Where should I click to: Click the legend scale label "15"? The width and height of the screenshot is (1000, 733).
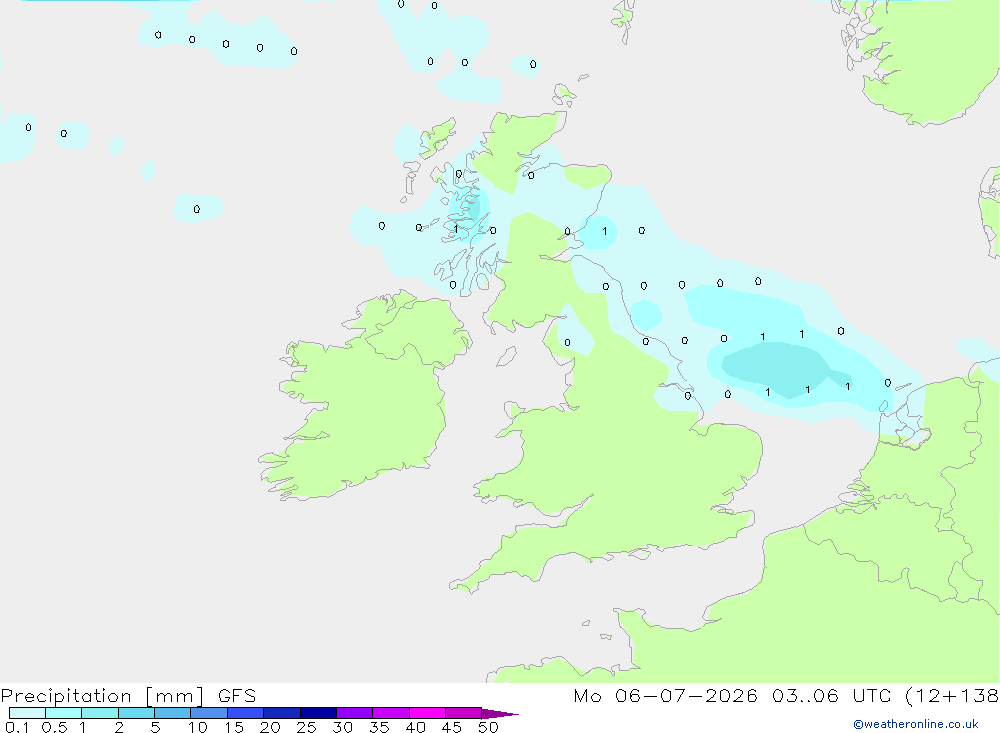click(x=233, y=727)
